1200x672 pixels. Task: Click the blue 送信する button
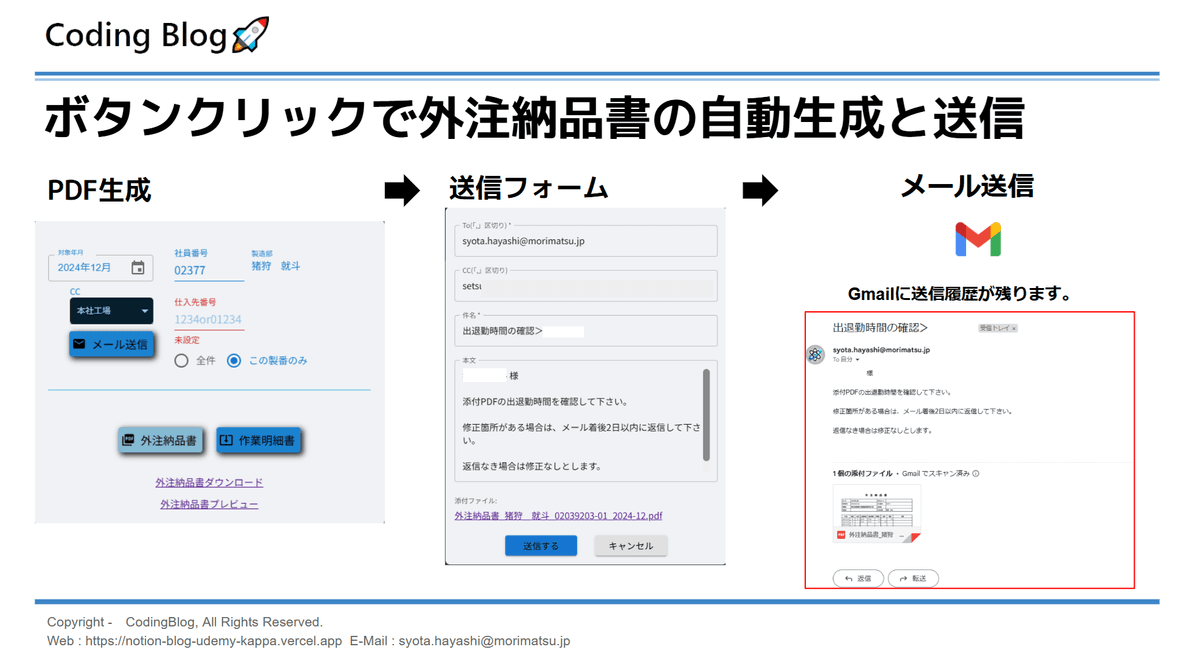coord(540,546)
